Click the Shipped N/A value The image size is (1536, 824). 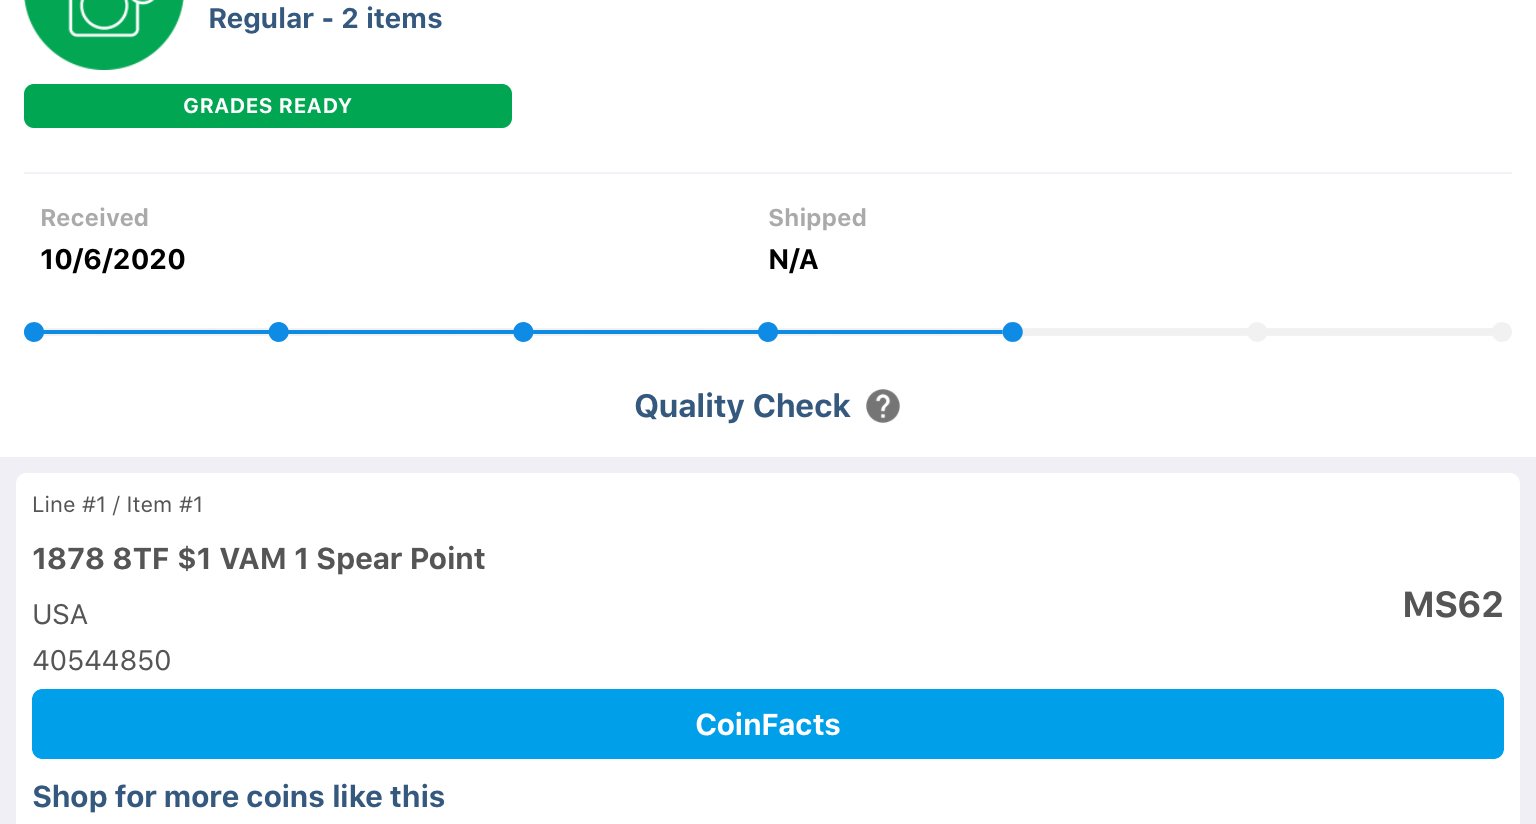[793, 259]
